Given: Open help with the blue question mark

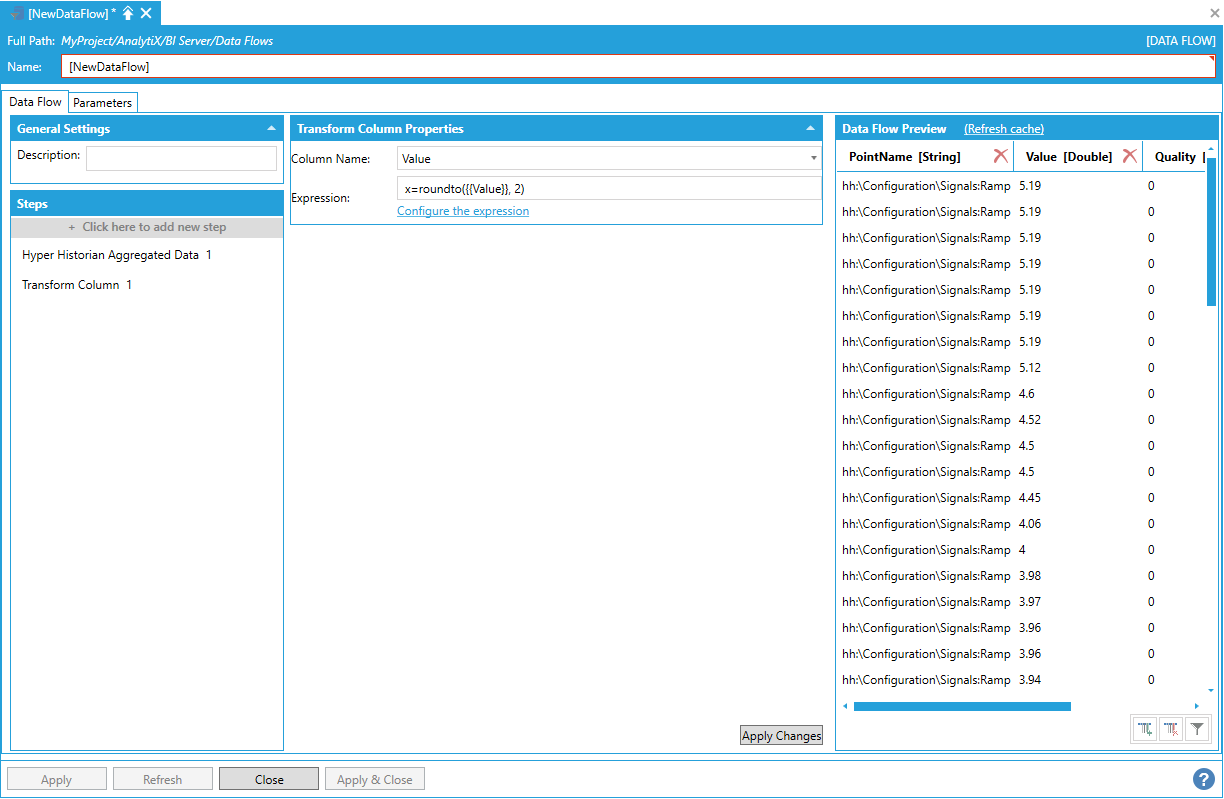Looking at the screenshot, I should point(1203,779).
